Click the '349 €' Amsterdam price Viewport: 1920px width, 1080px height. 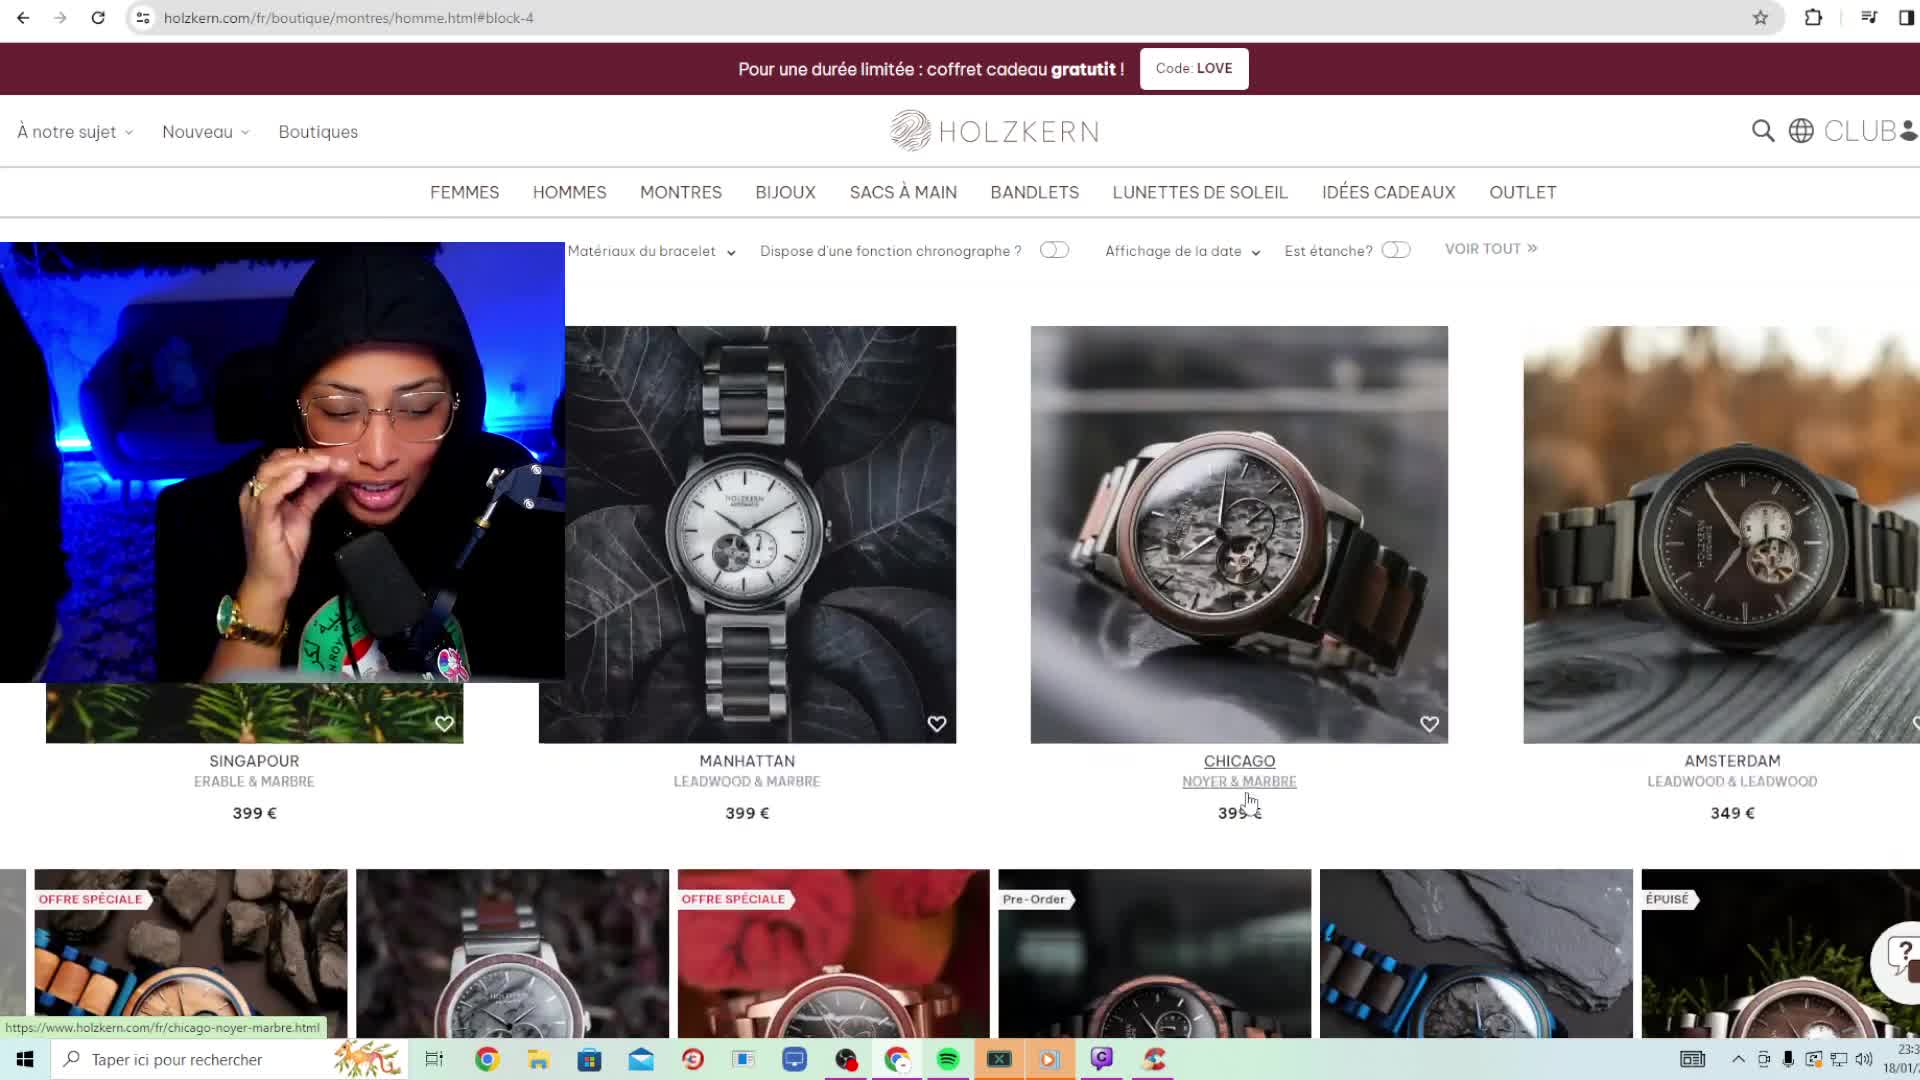[1732, 813]
